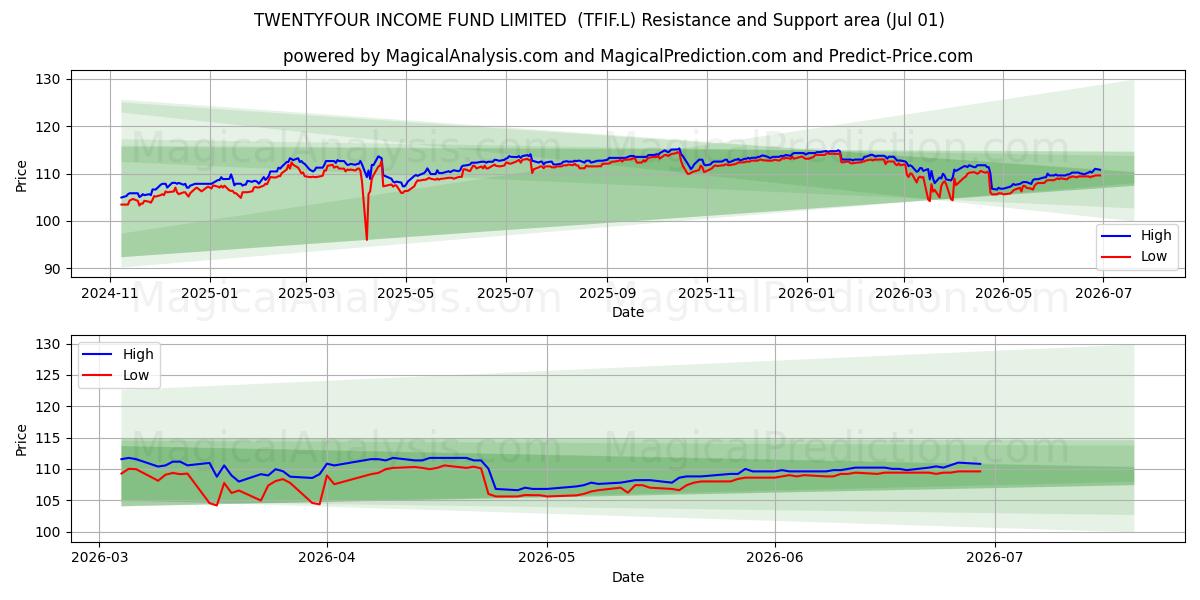
Task: Click the bottom chart 'Date' axis label
Action: point(628,577)
